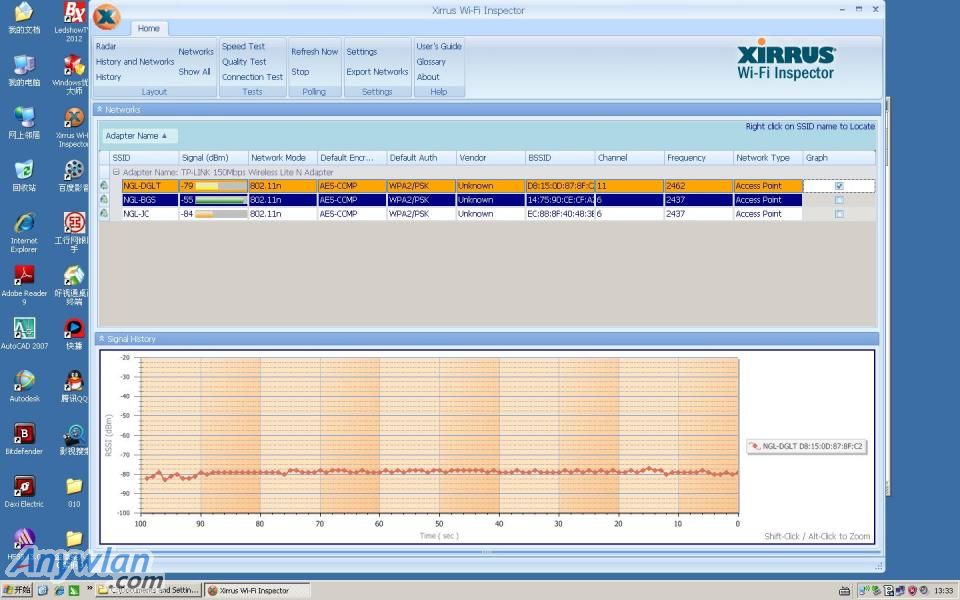Select Radar layout in the ribbon
Image resolution: width=960 pixels, height=600 pixels.
click(106, 46)
